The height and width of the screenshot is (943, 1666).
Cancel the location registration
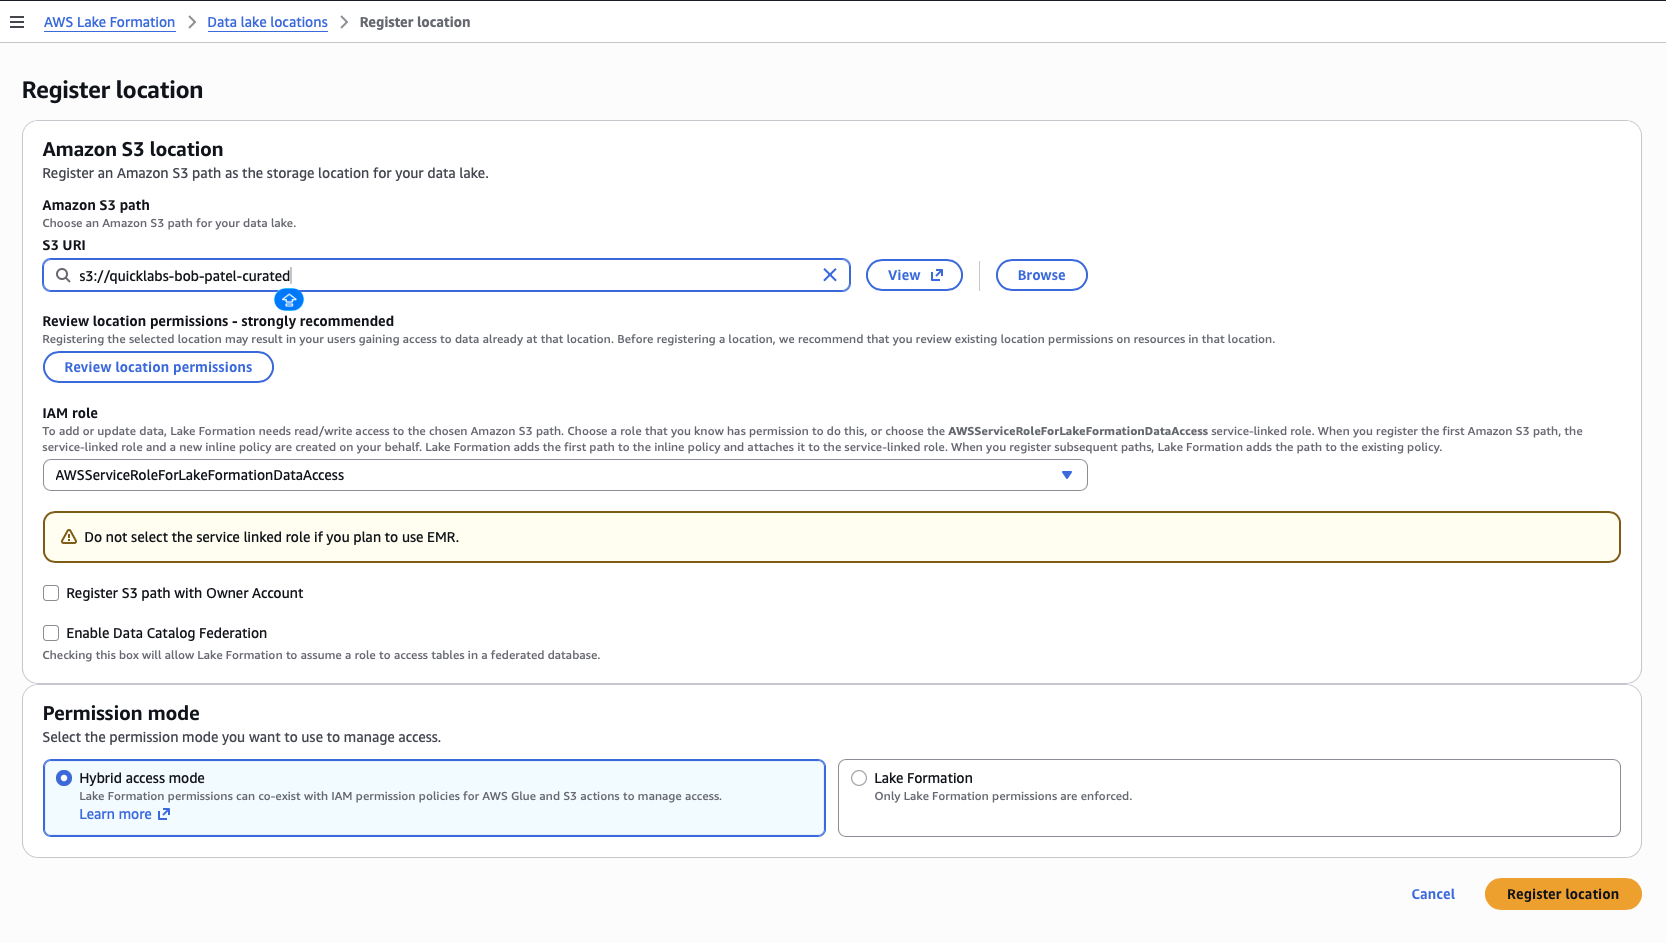[1433, 894]
